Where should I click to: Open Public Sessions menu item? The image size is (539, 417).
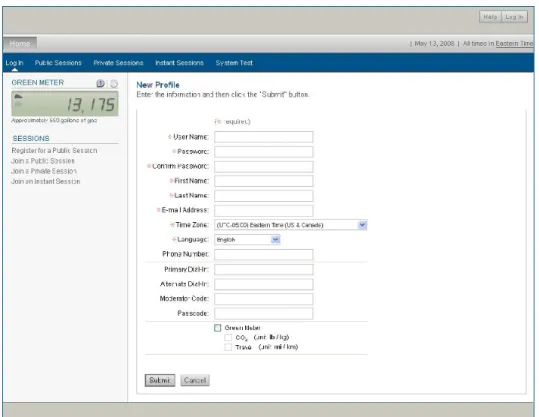click(58, 63)
